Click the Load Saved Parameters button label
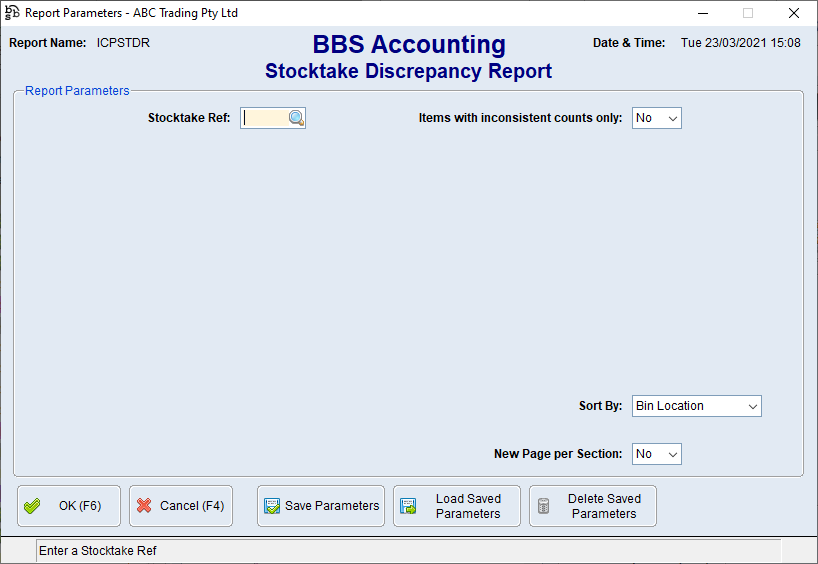This screenshot has width=818, height=564. click(468, 506)
